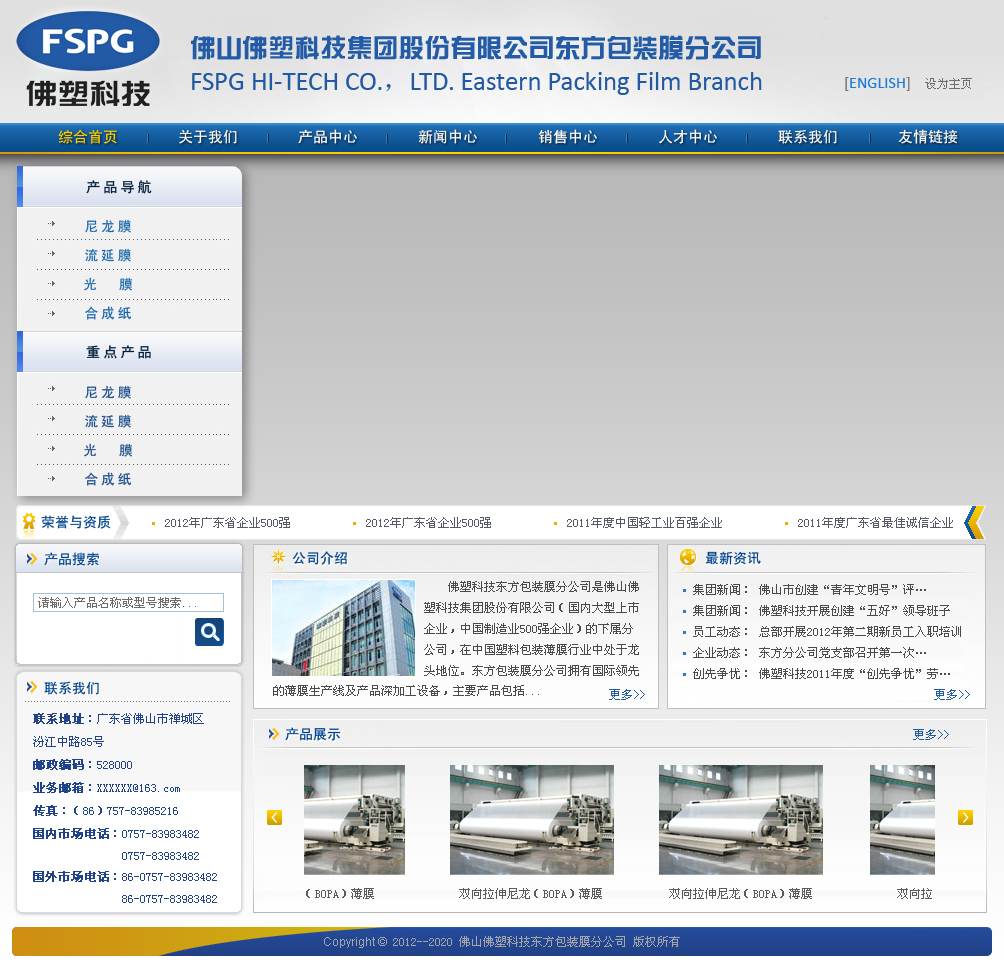Select 合成纸 under 重点产品
This screenshot has width=1004, height=965.
pos(108,480)
